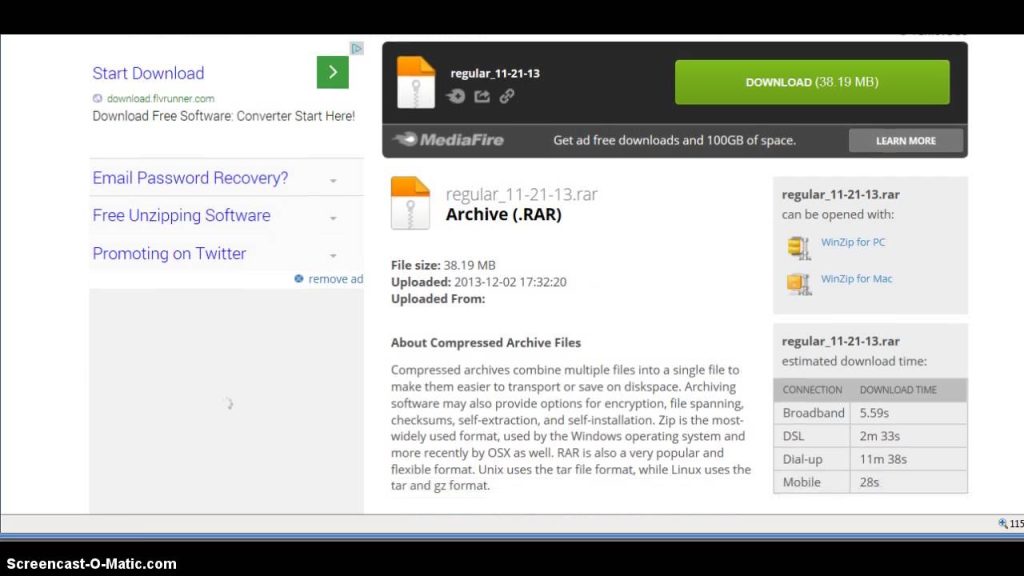Select the WinZip for Mac program icon
The image size is (1024, 576).
(x=798, y=283)
